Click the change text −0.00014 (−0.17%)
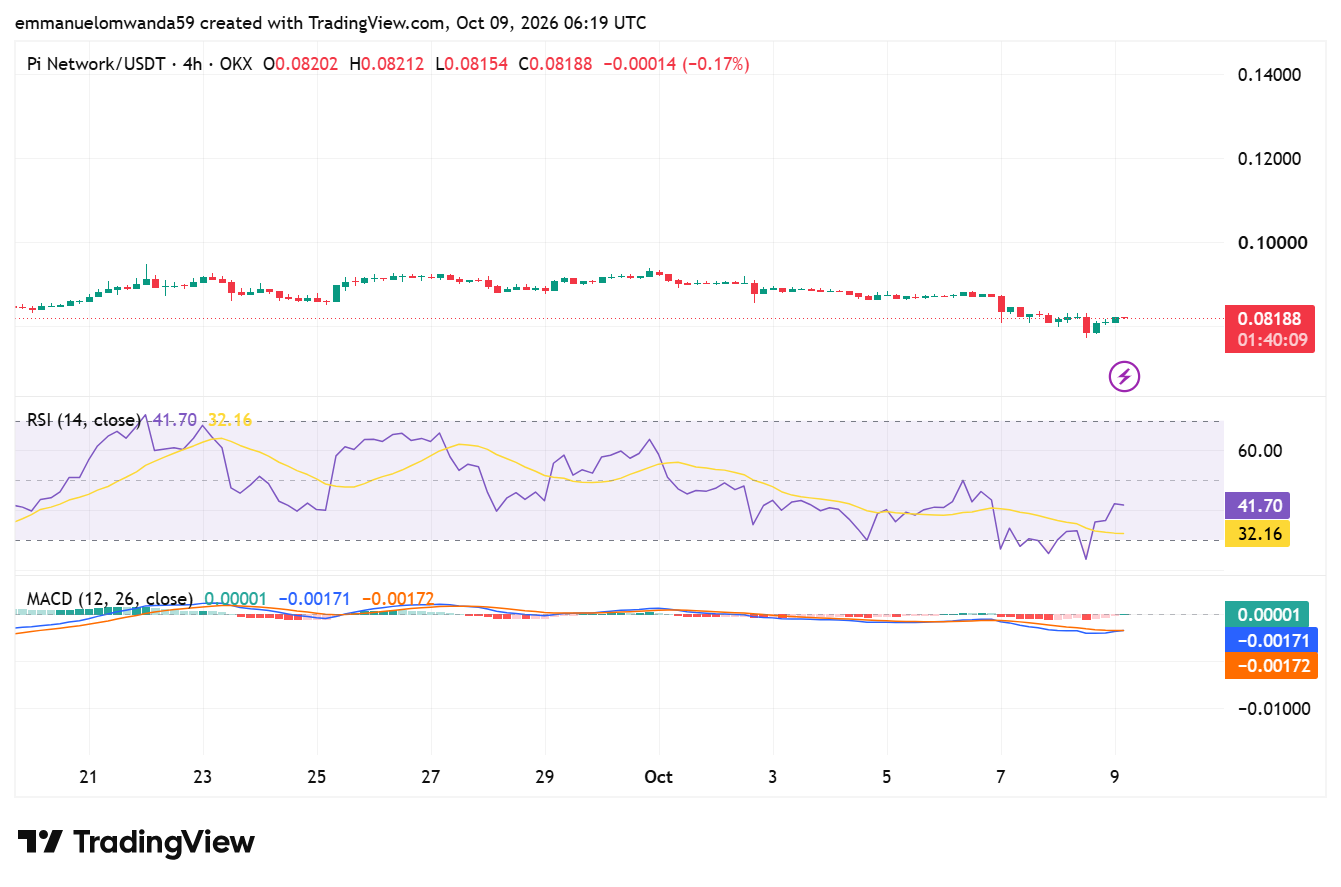The height and width of the screenshot is (887, 1341). pyautogui.click(x=675, y=64)
